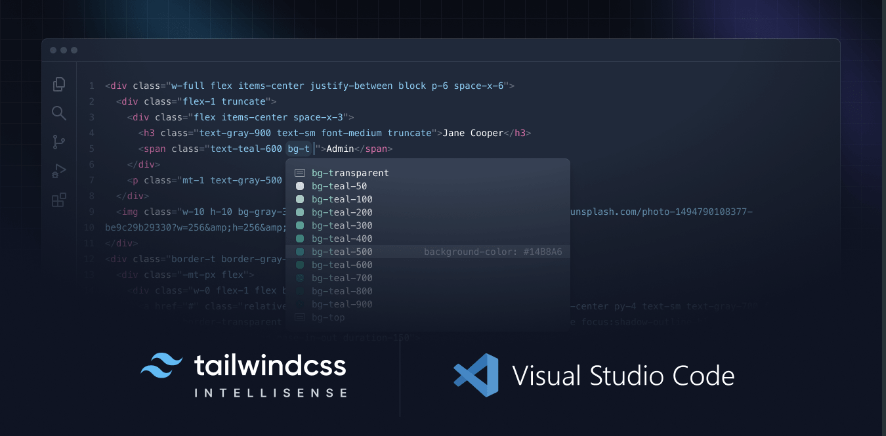Image resolution: width=886 pixels, height=436 pixels.
Task: Select the bg-teal-400 suggestion
Action: [x=428, y=238]
